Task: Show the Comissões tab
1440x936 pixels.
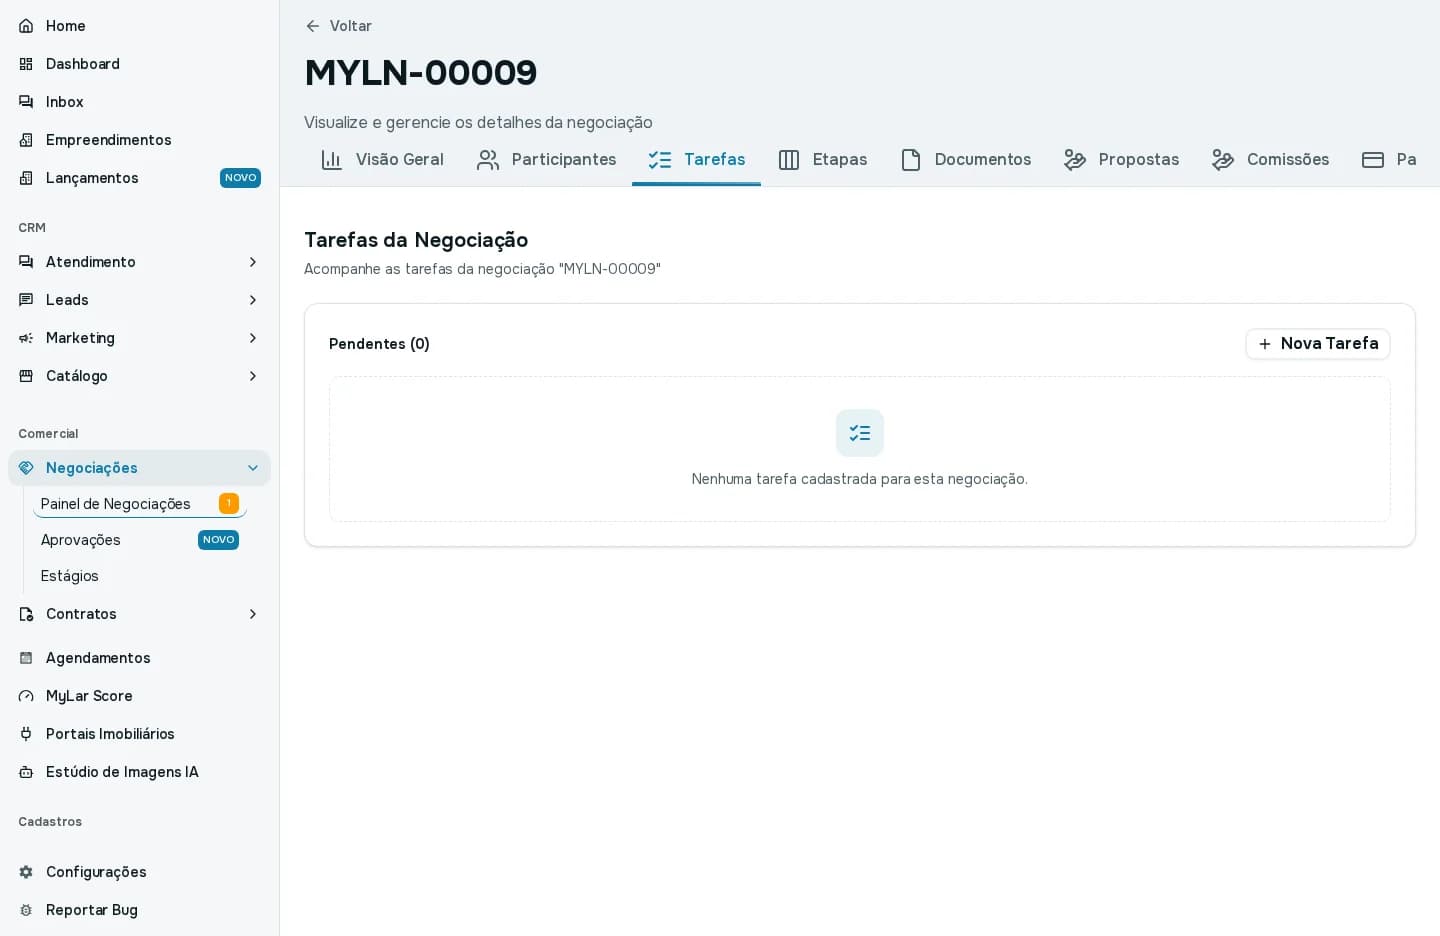Action: (1270, 160)
